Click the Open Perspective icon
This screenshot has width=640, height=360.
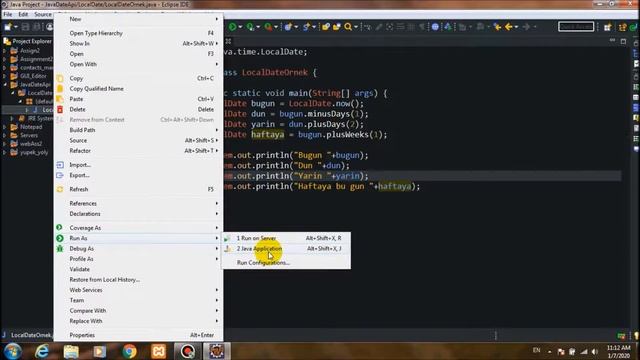[x=608, y=27]
